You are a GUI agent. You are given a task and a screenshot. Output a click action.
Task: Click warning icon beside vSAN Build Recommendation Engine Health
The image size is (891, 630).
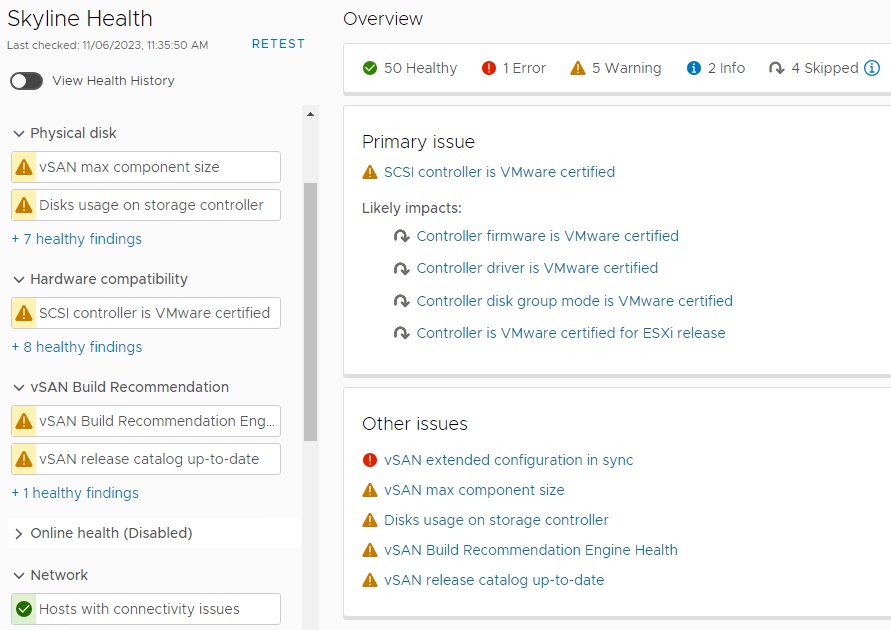pyautogui.click(x=370, y=550)
